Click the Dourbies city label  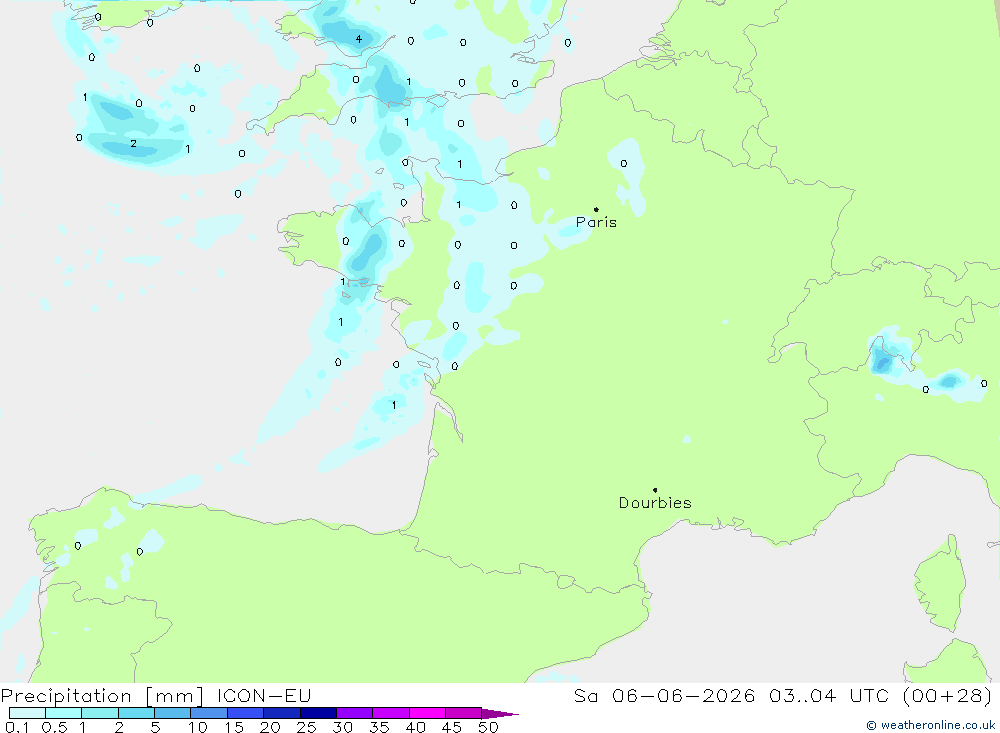point(655,503)
